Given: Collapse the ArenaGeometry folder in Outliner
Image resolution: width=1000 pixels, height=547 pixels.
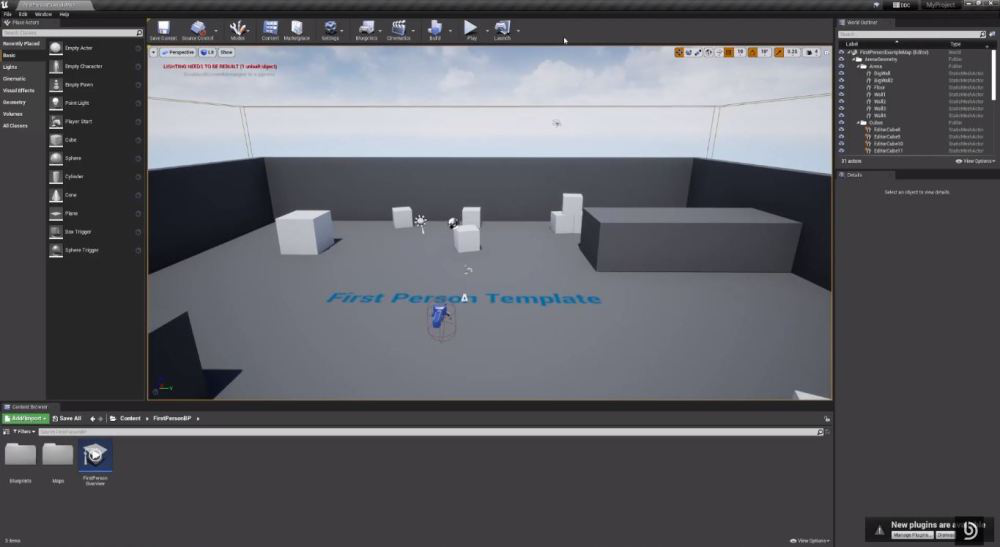Looking at the screenshot, I should coord(853,59).
